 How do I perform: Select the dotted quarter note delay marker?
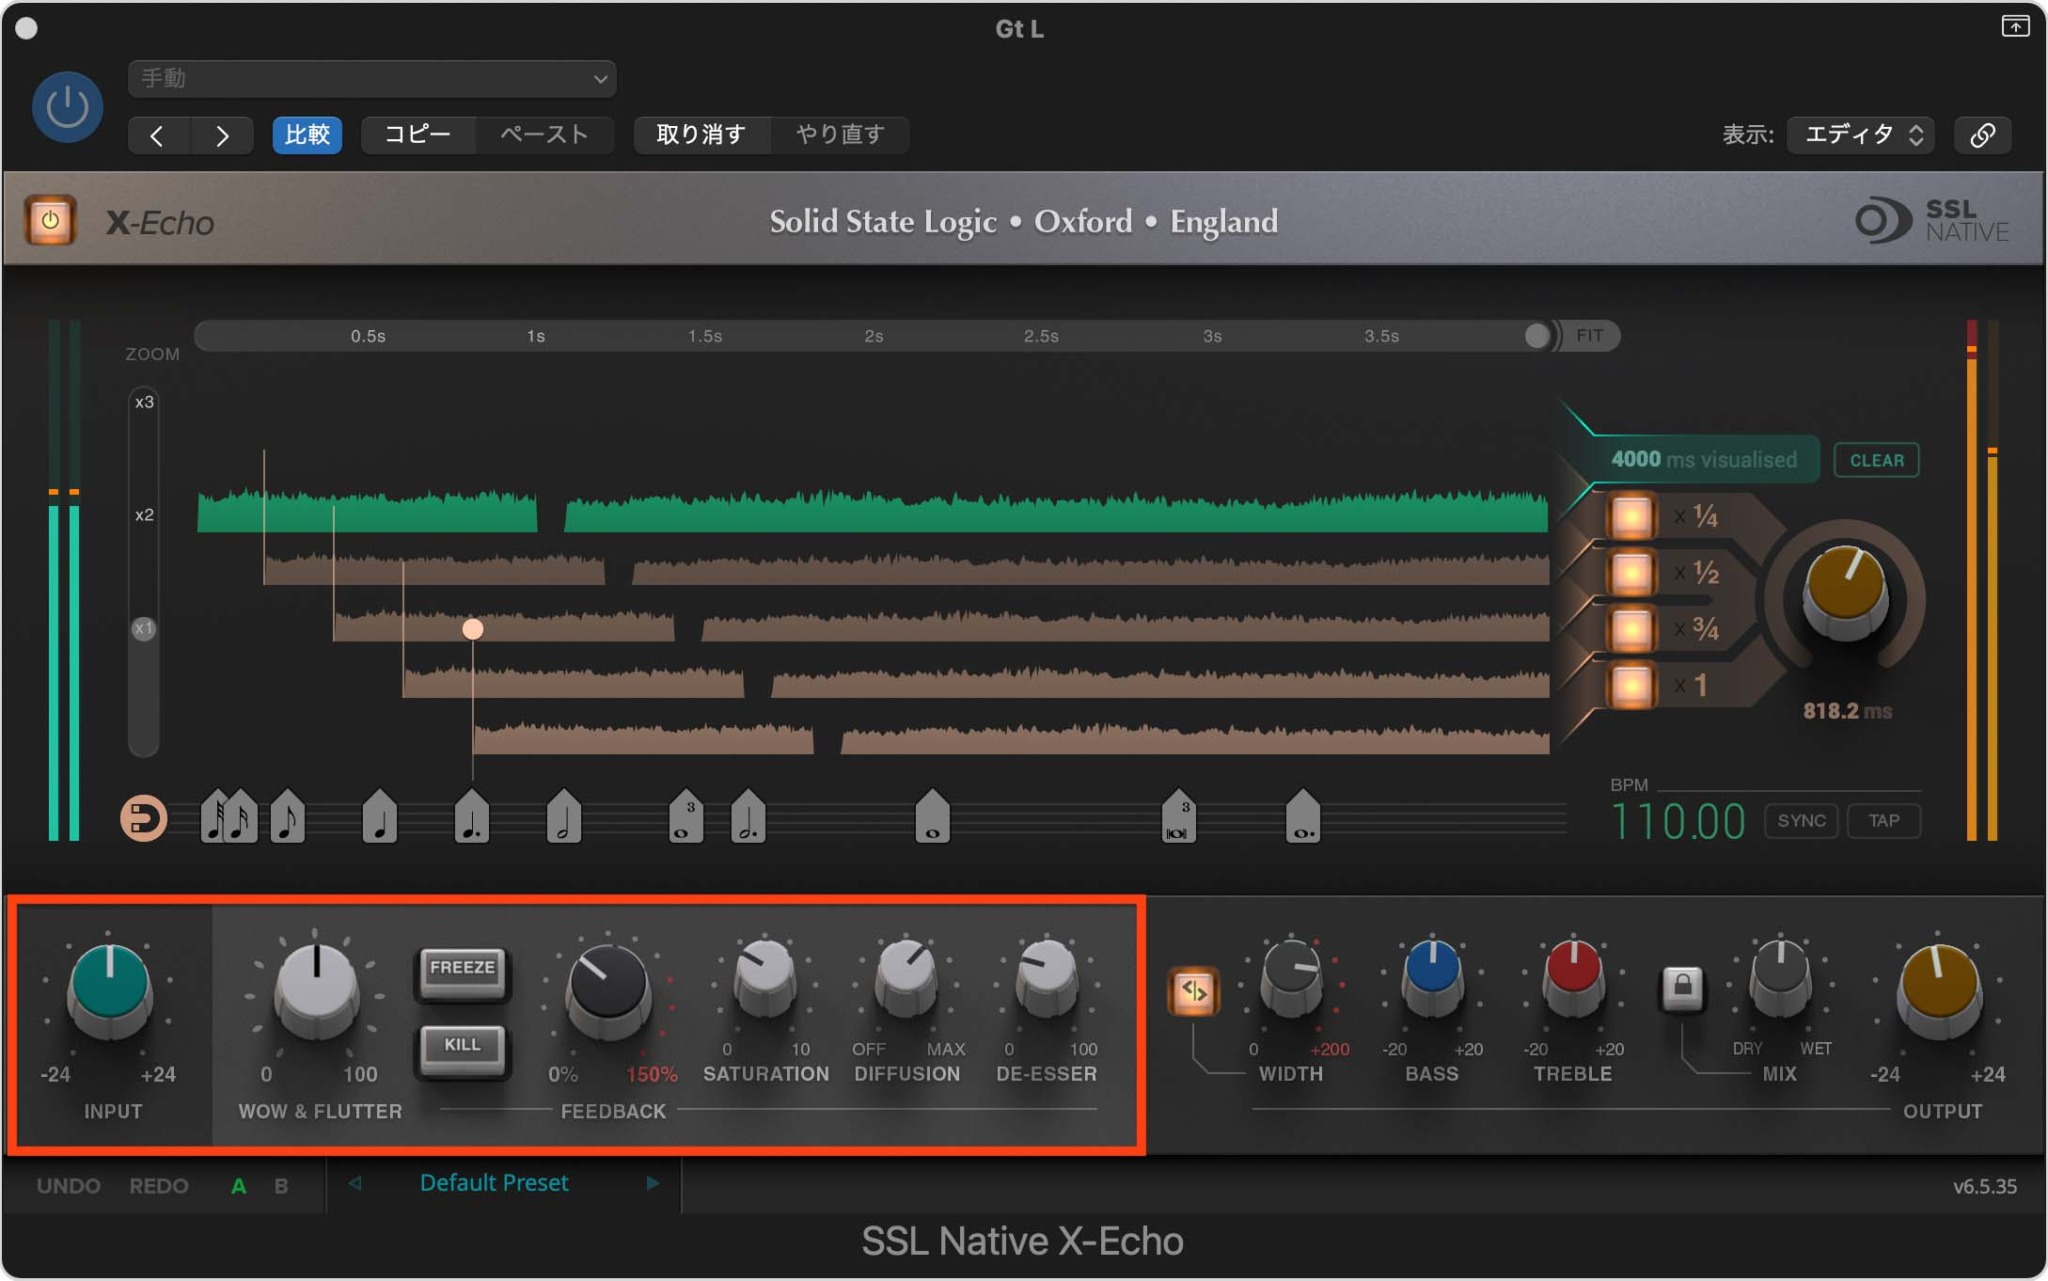point(471,817)
